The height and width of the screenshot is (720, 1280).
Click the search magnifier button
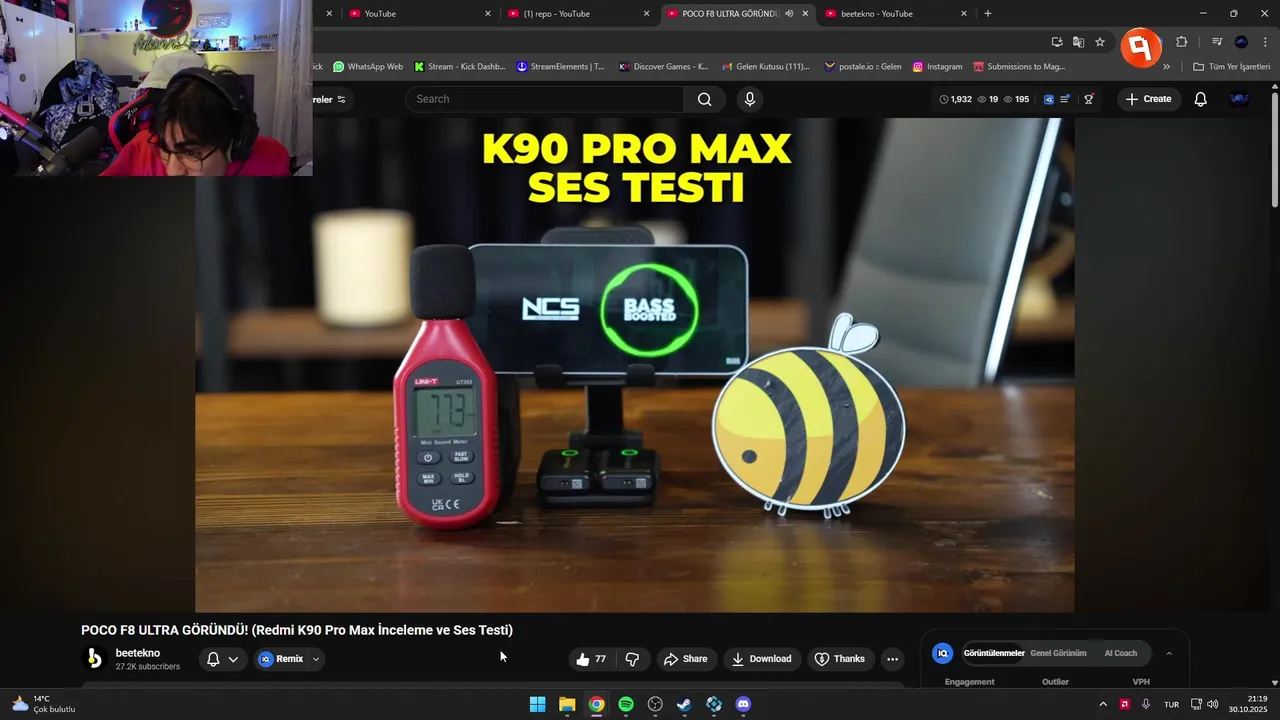pyautogui.click(x=705, y=99)
